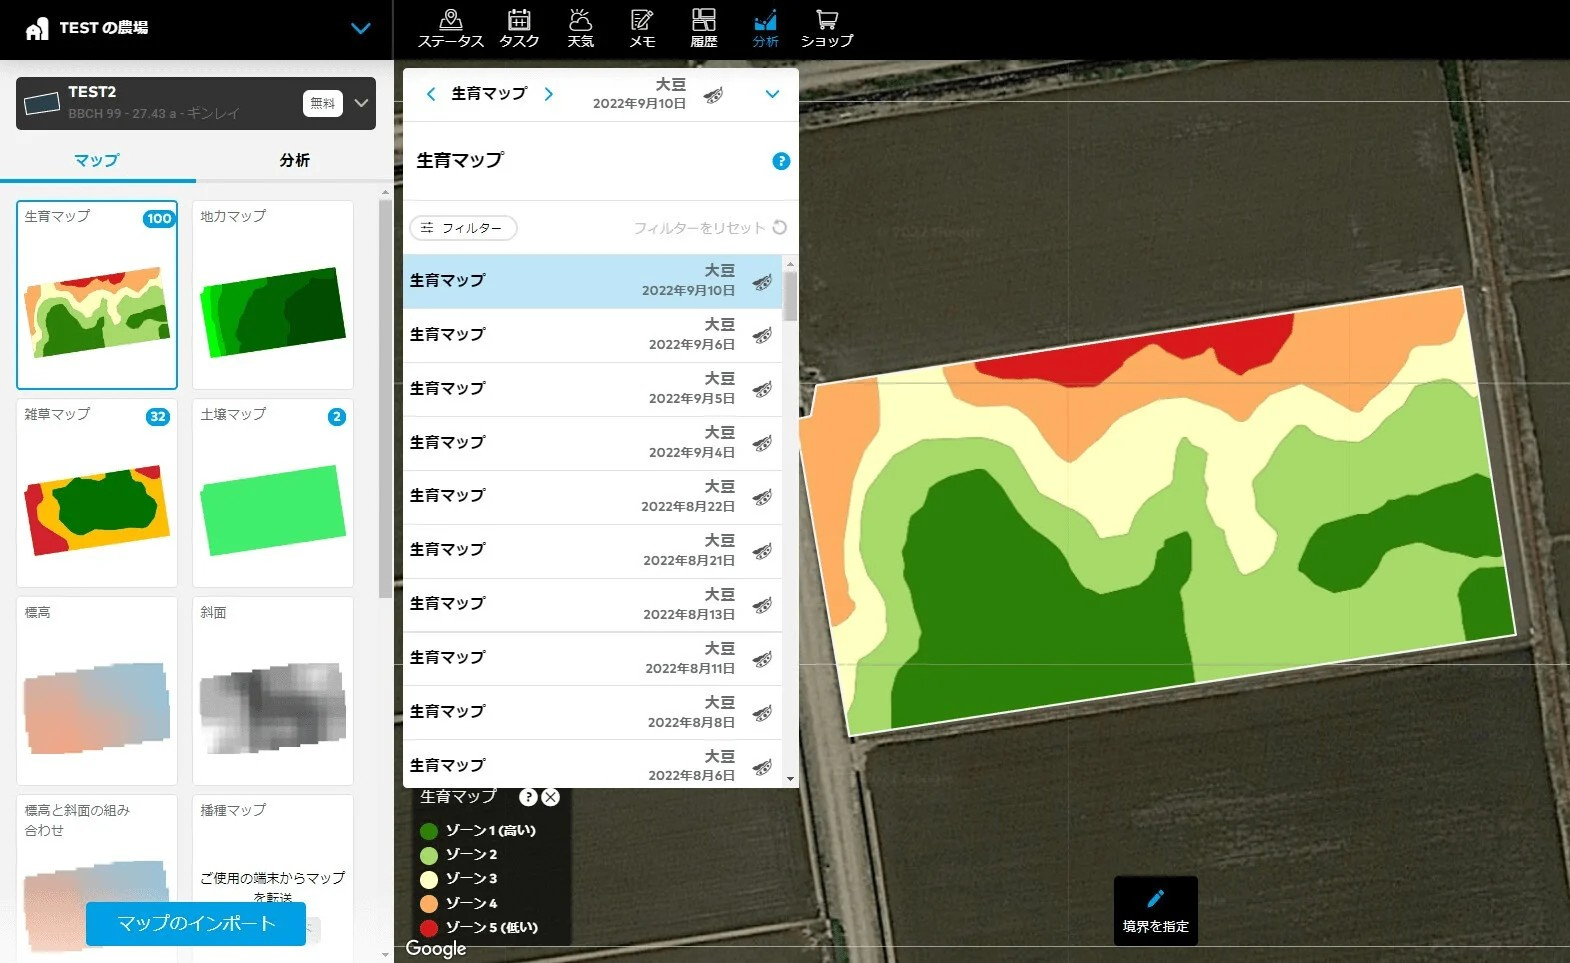Open the ショップ shopping cart icon
Screen dimensions: 1570x963
(x=826, y=28)
